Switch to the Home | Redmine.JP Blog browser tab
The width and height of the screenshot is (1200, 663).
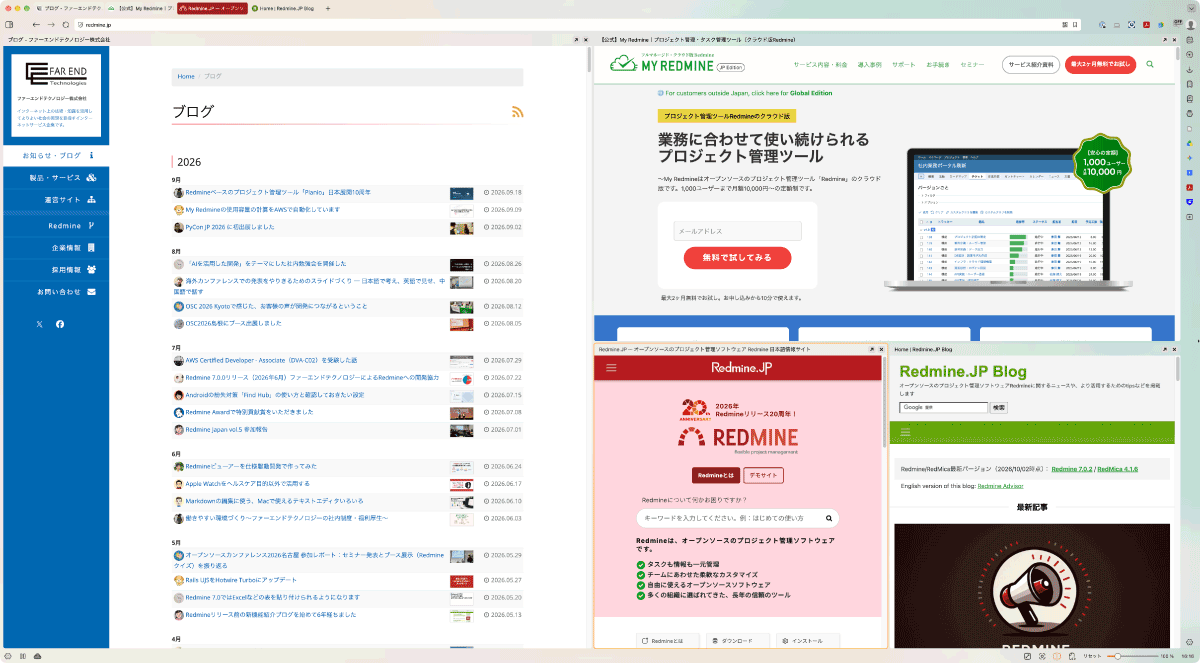(284, 8)
